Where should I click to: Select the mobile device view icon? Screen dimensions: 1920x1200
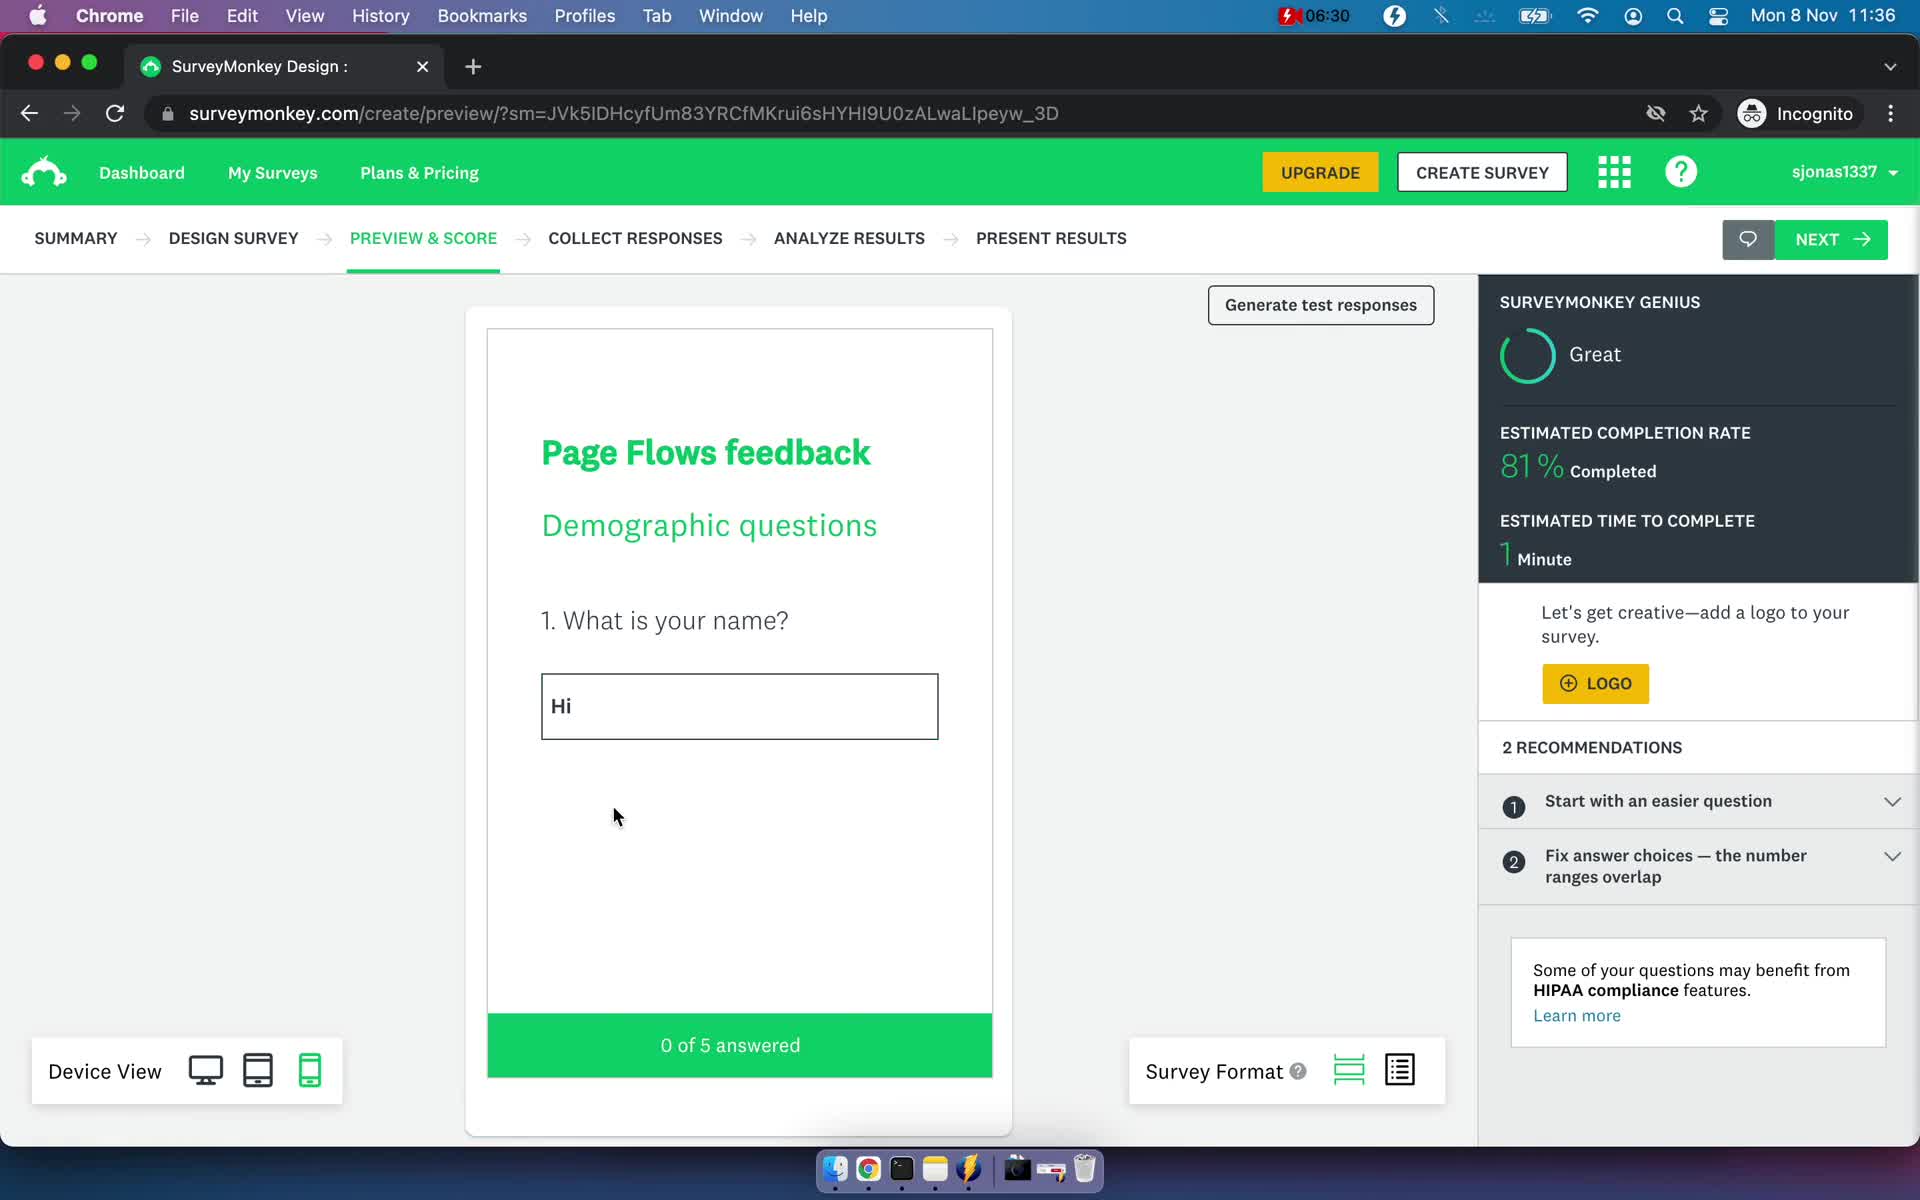308,1071
